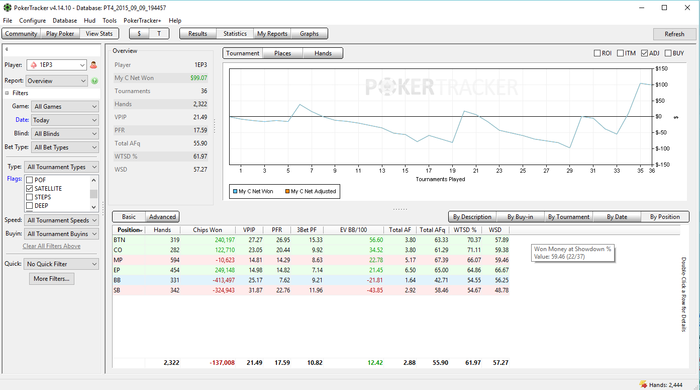Switch to the Results tab
This screenshot has width=700, height=390.
198,33
